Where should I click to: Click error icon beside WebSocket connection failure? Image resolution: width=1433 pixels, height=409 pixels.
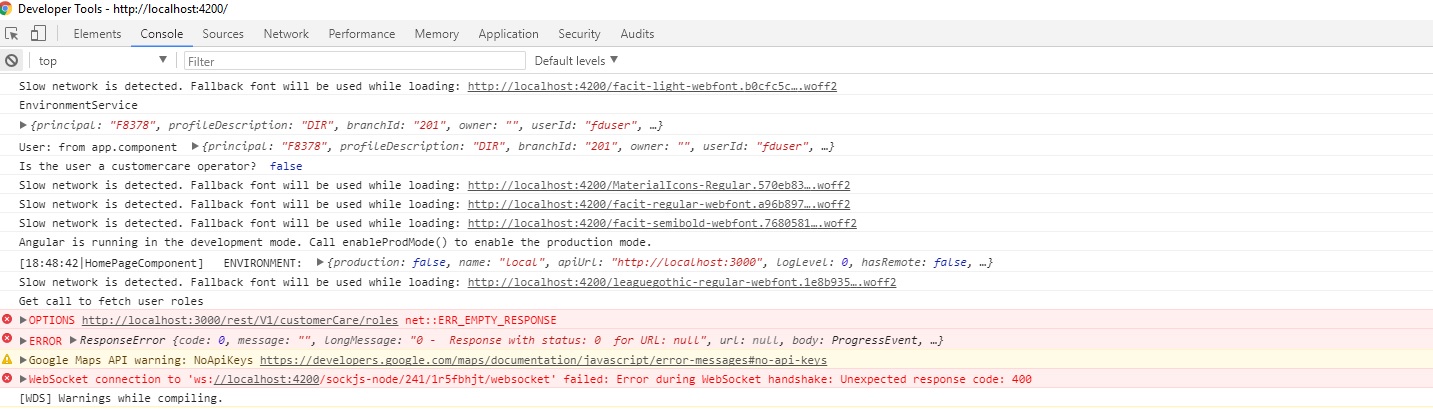[x=8, y=379]
